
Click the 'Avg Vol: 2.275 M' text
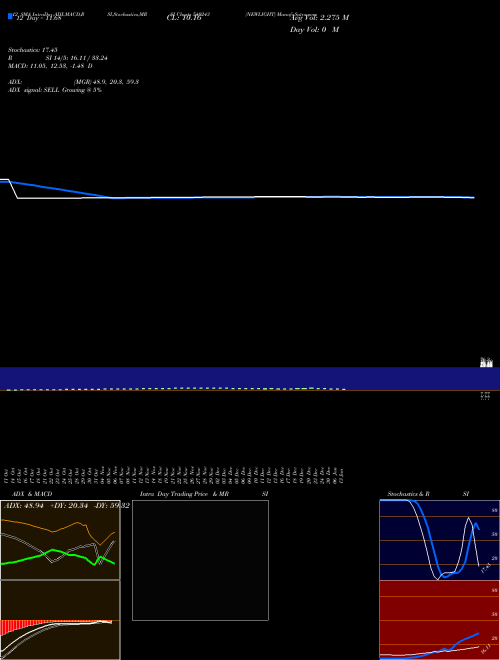(319, 17)
